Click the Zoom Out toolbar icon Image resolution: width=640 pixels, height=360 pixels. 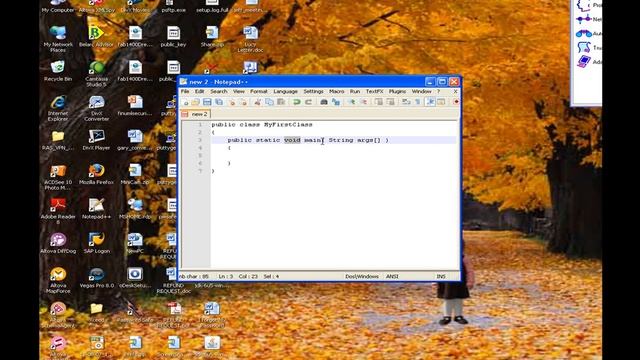click(363, 102)
